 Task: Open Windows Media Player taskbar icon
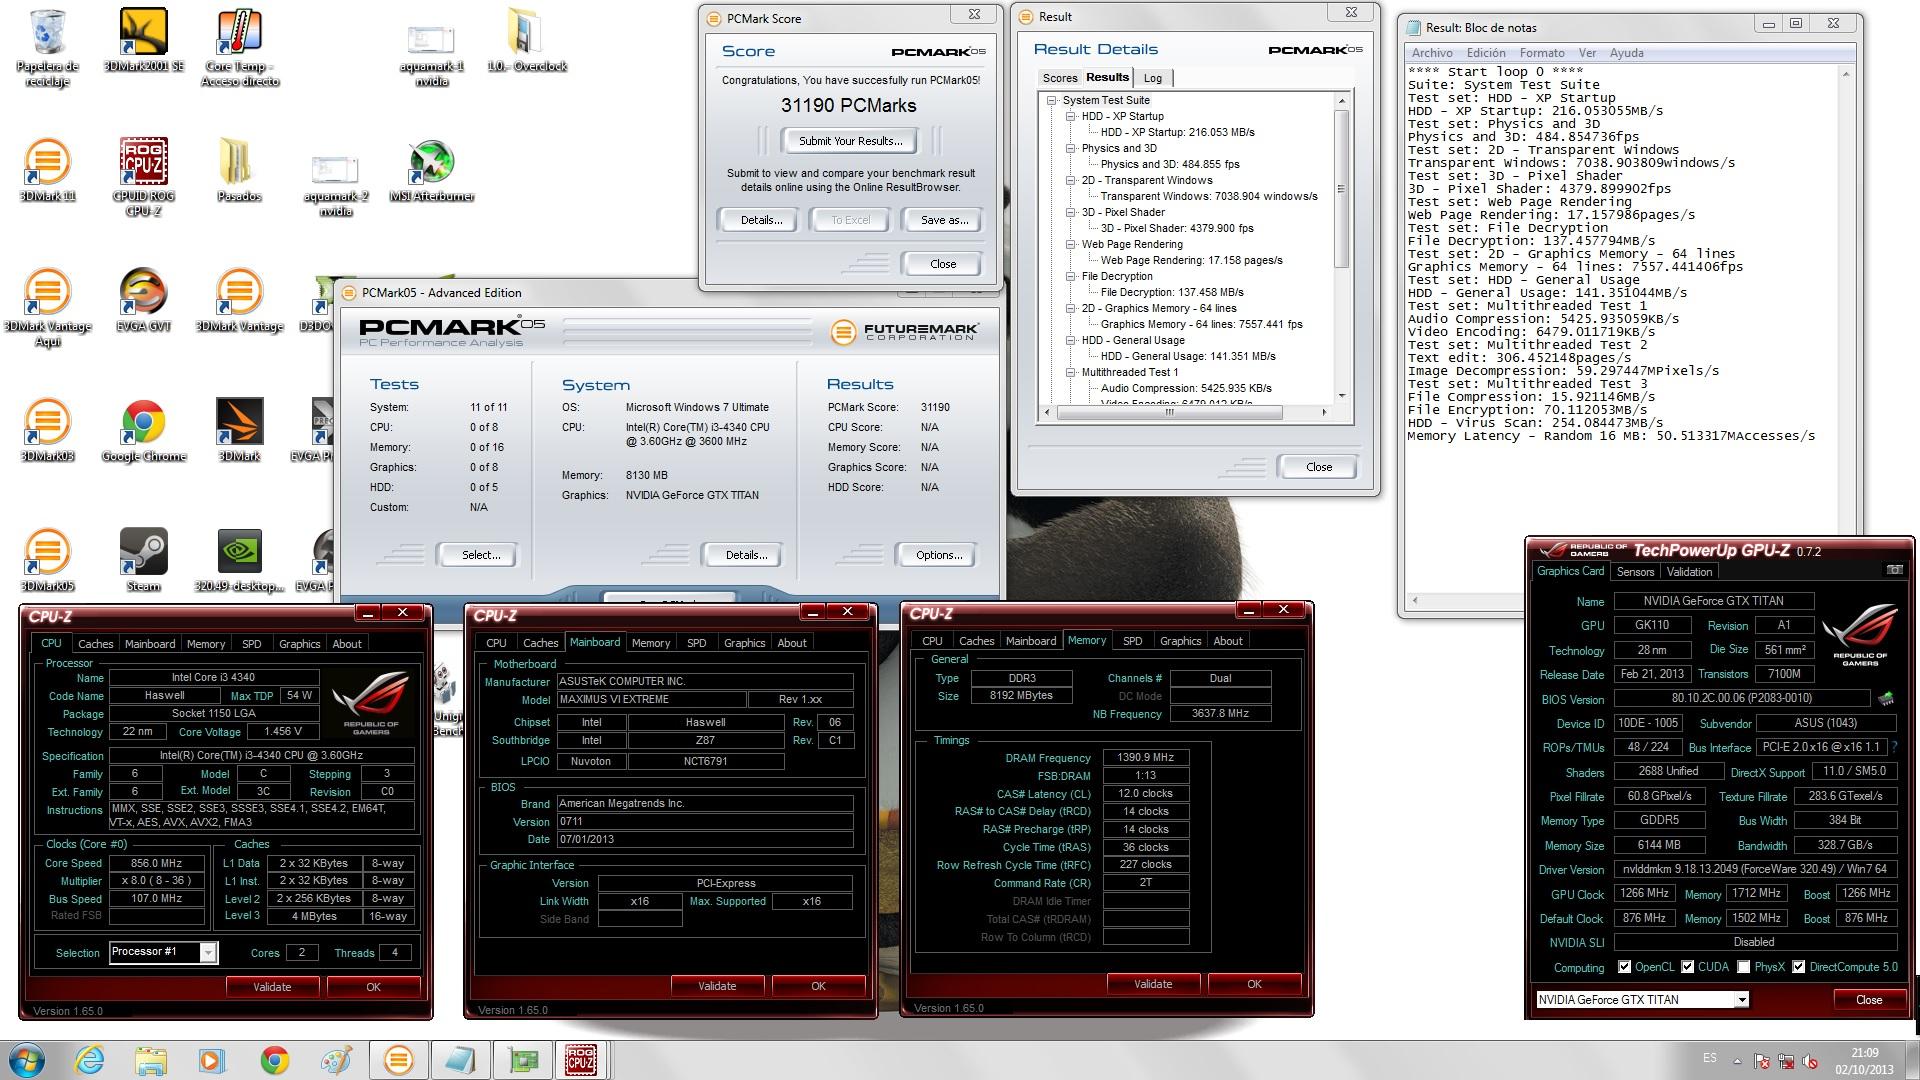212,1060
